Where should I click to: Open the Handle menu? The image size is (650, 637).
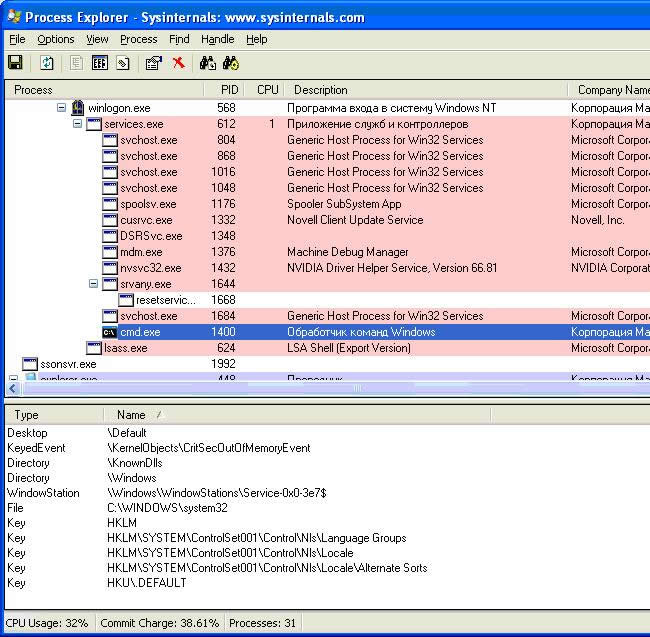(x=217, y=39)
